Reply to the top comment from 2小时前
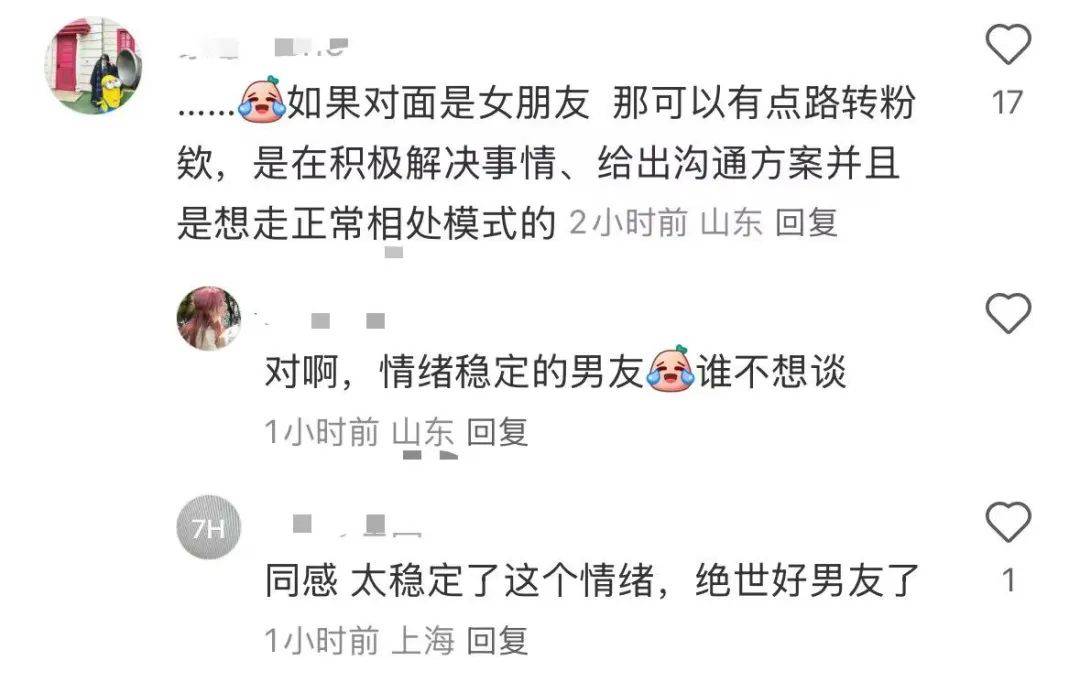The width and height of the screenshot is (1080, 693). click(x=806, y=223)
